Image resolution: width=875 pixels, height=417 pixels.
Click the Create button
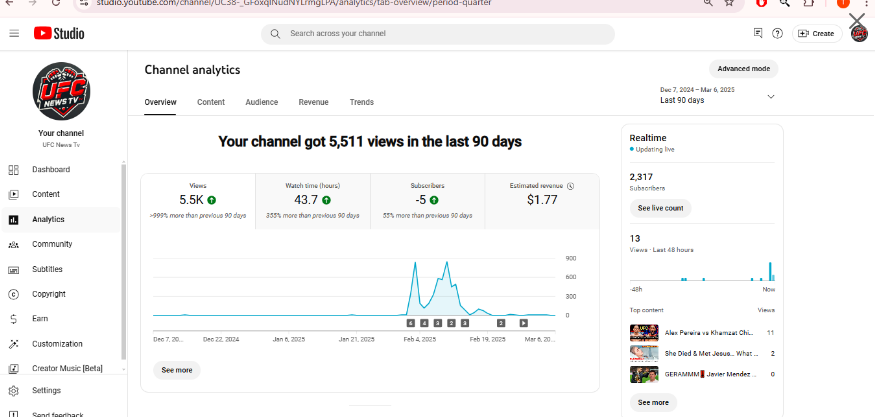coord(817,33)
